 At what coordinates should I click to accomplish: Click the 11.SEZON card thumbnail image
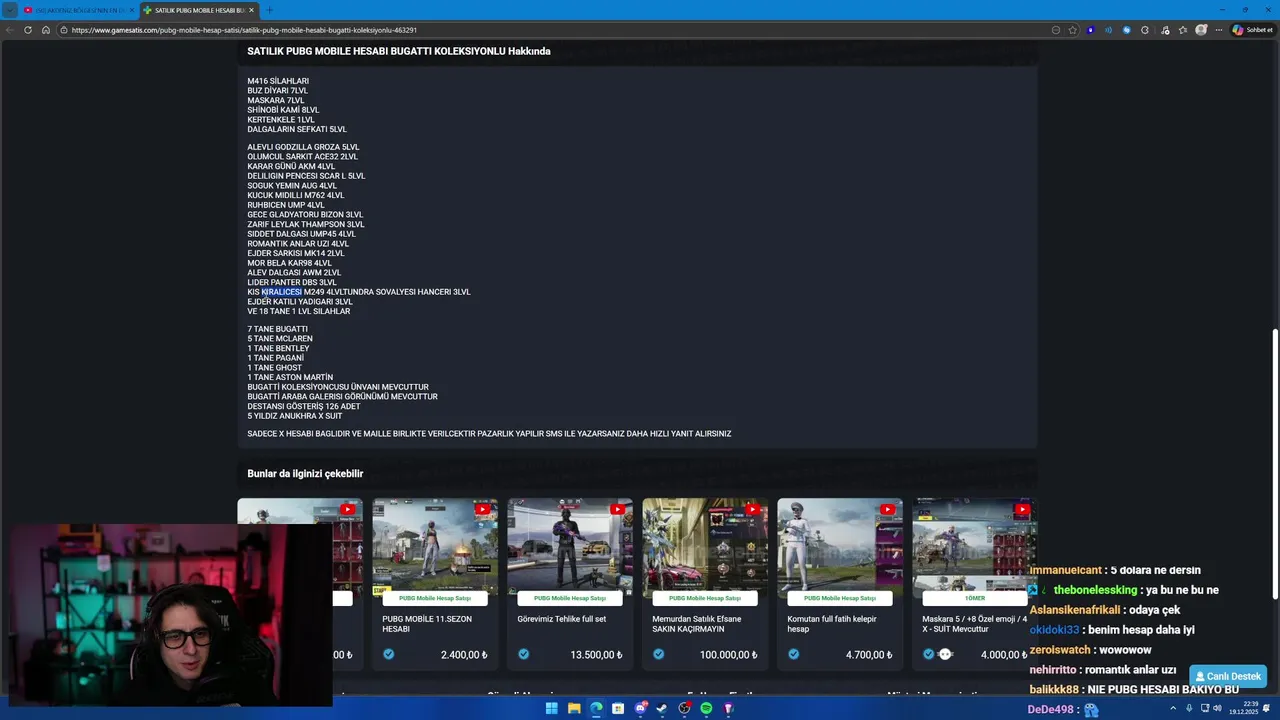(x=435, y=545)
